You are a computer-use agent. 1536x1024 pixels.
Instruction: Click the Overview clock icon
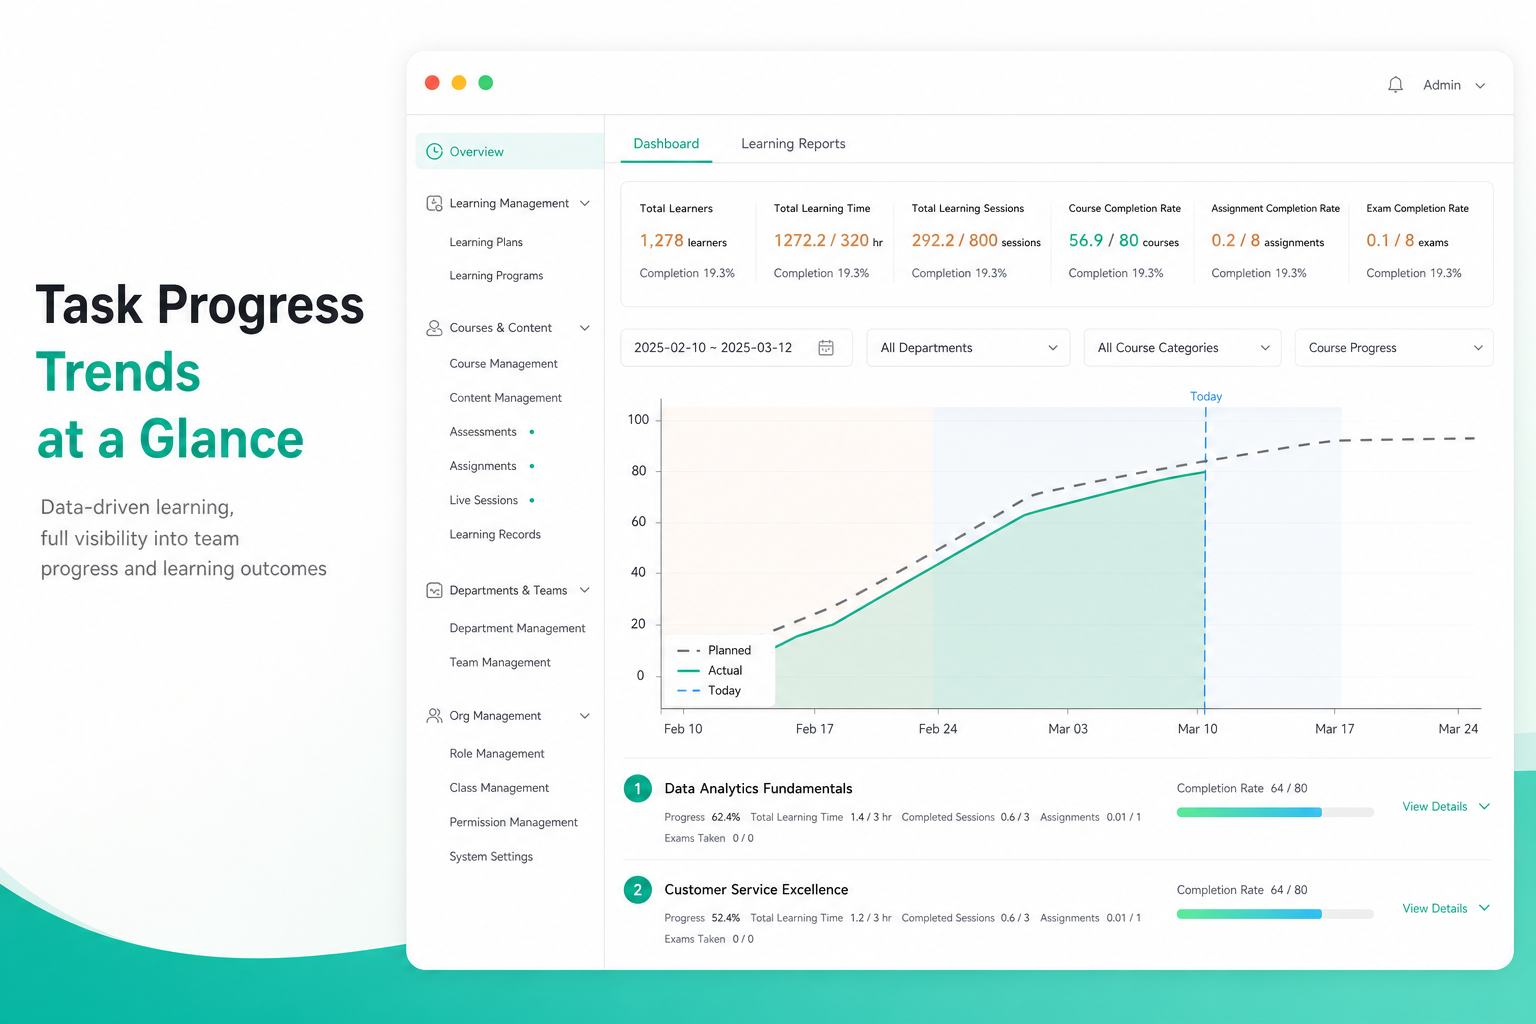click(x=434, y=152)
